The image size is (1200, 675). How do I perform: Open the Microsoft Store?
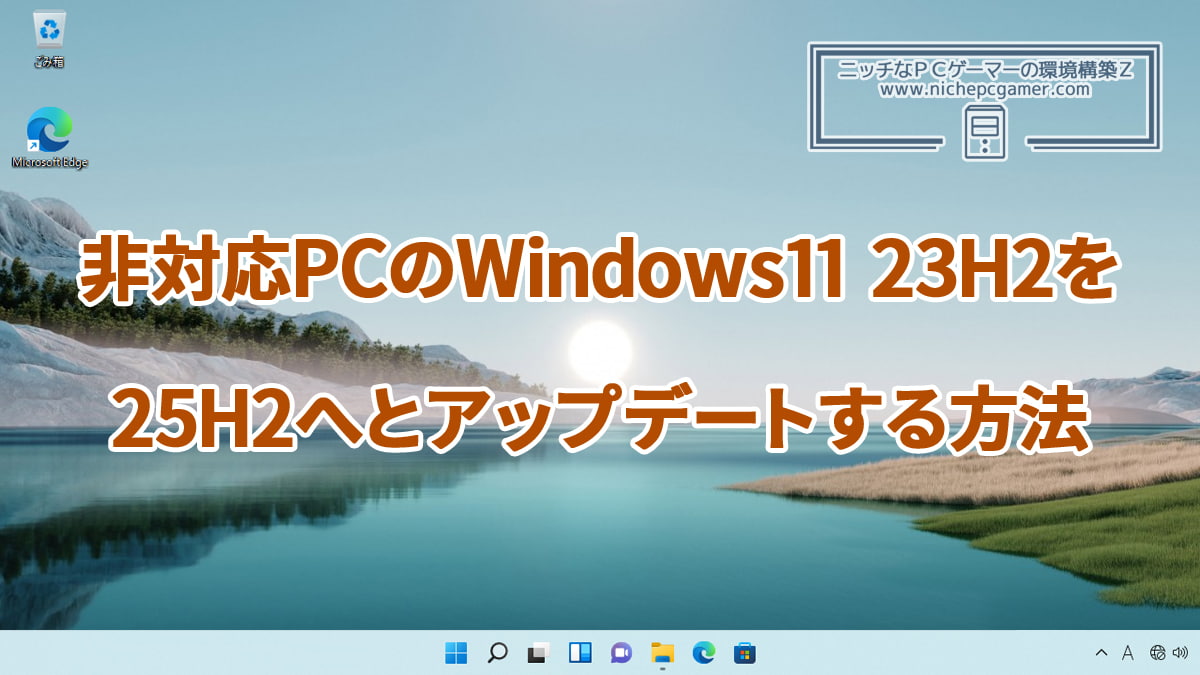pos(741,655)
